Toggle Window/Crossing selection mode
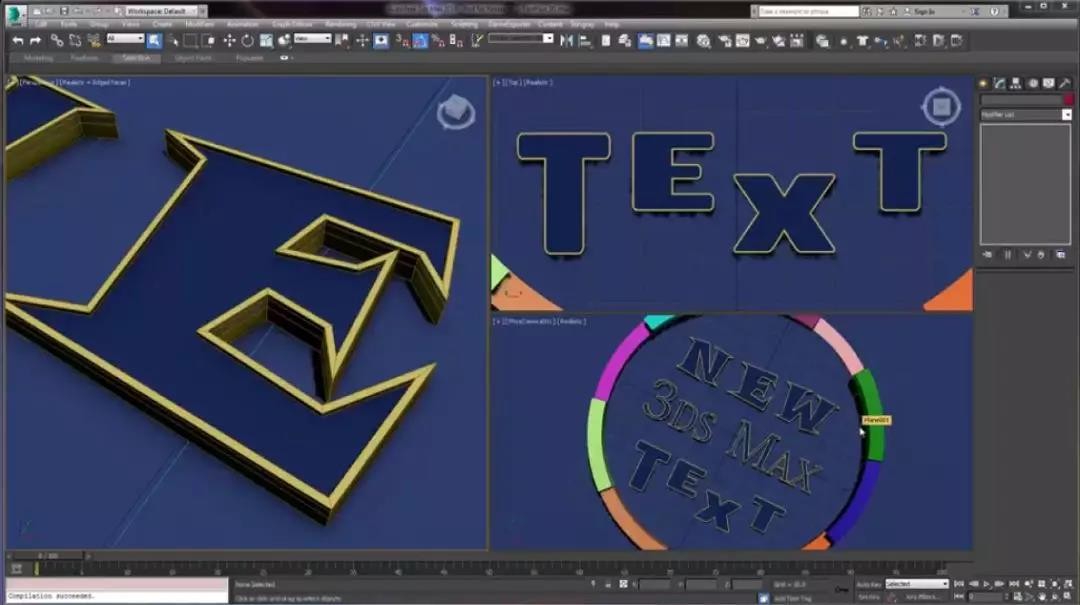 209,41
